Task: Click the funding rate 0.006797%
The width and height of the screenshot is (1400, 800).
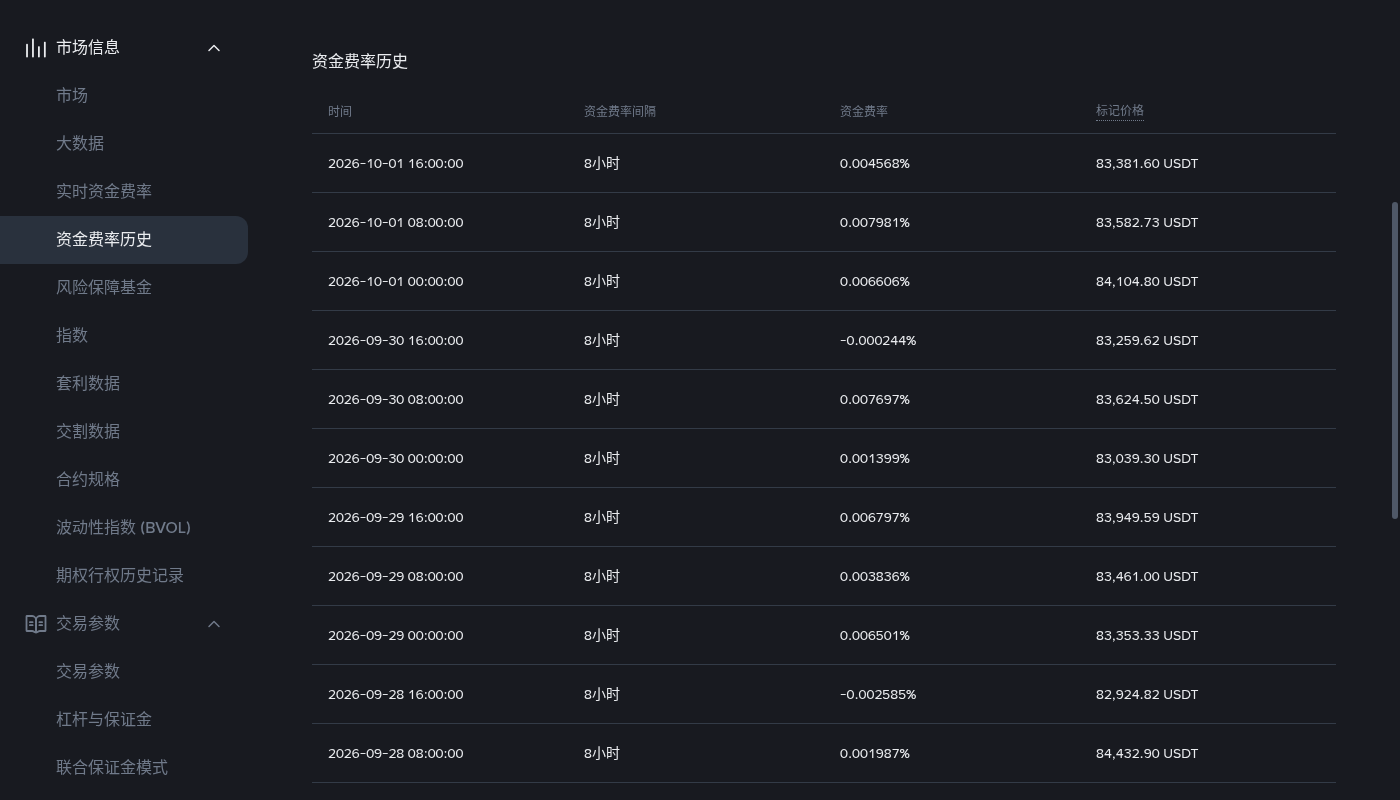Action: pos(875,518)
